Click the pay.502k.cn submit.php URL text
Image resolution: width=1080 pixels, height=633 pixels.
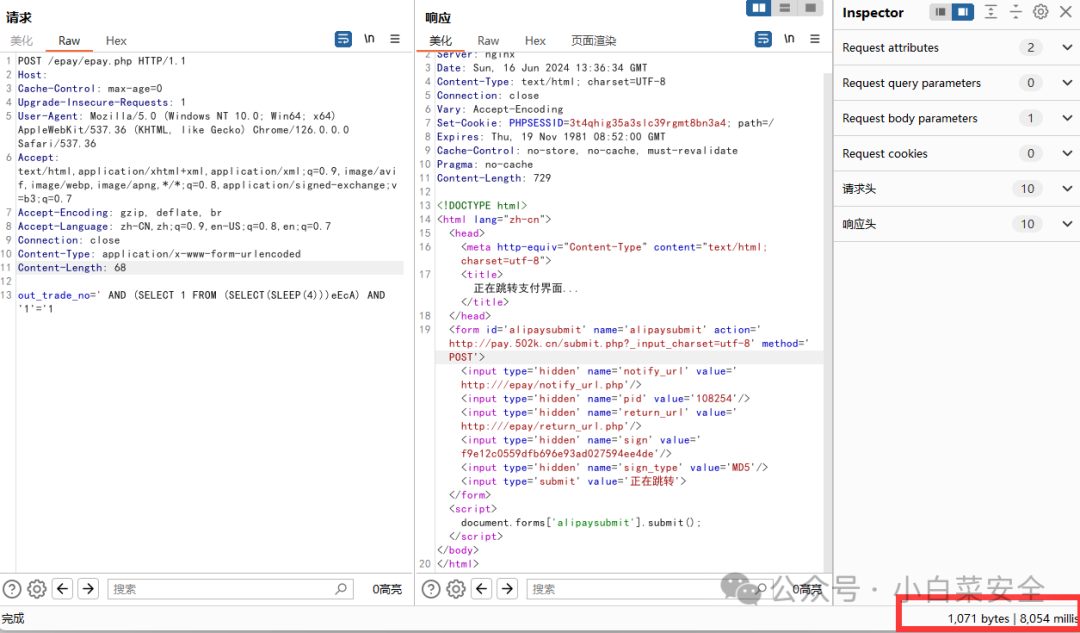602,343
